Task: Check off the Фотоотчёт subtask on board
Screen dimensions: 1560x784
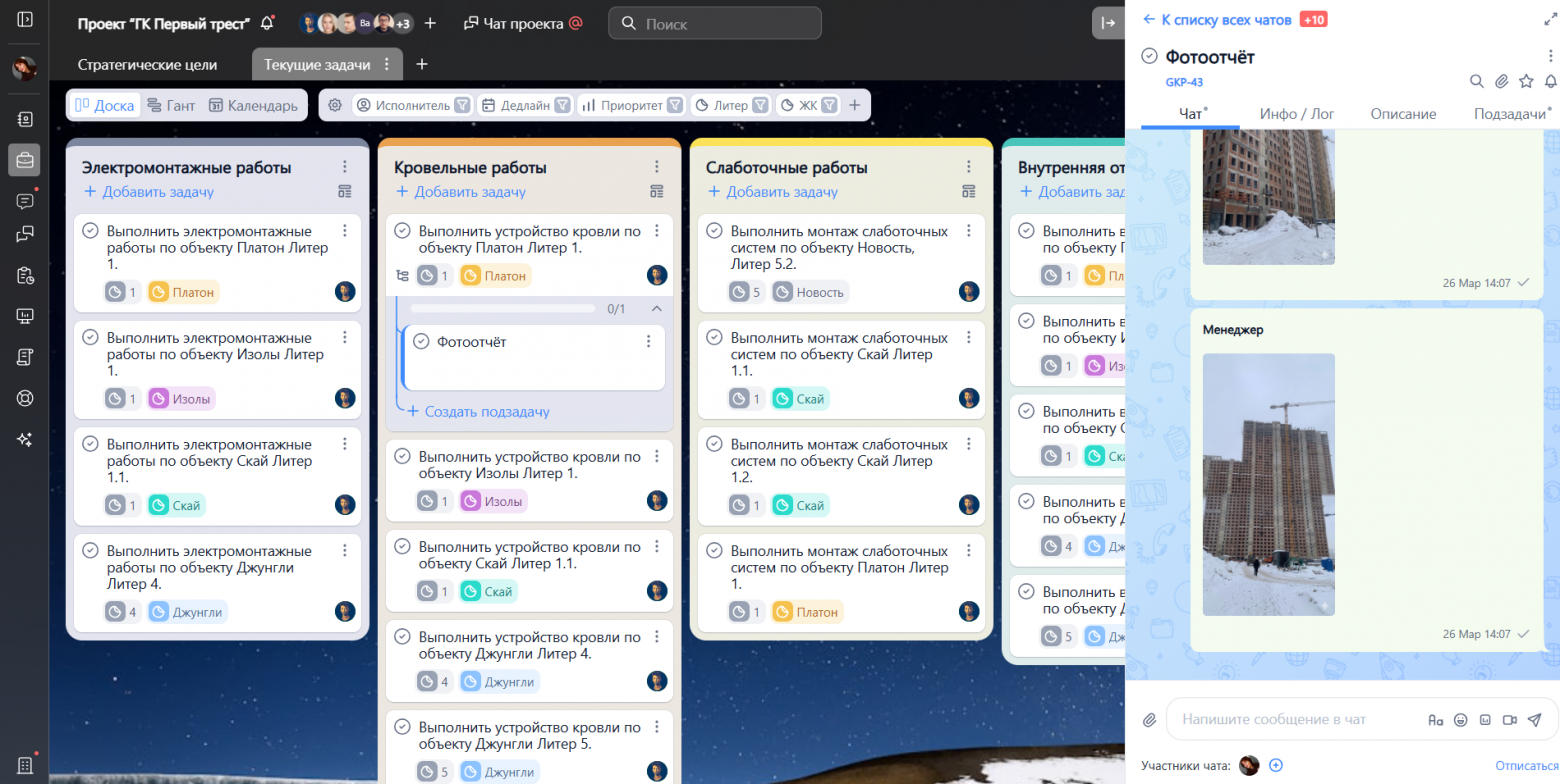Action: pos(421,341)
